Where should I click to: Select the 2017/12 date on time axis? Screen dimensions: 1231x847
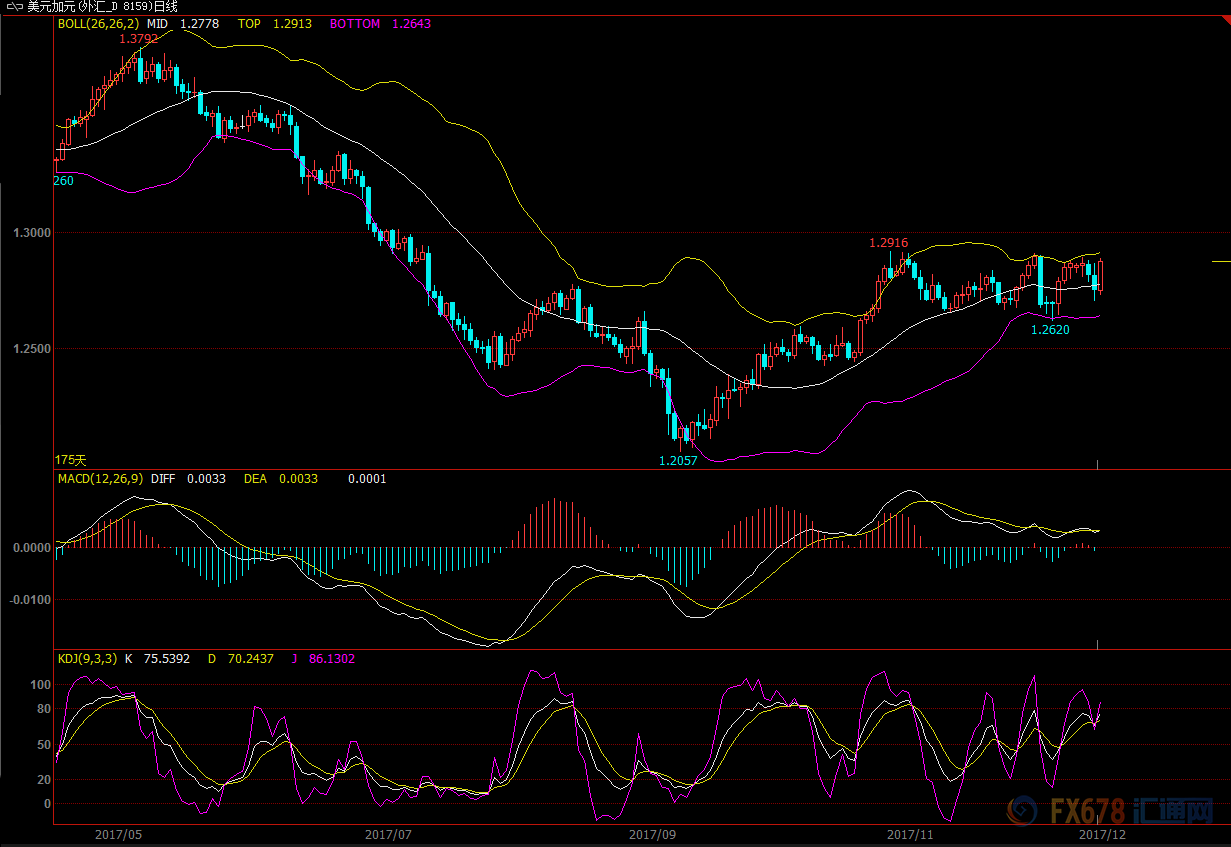coord(1103,833)
